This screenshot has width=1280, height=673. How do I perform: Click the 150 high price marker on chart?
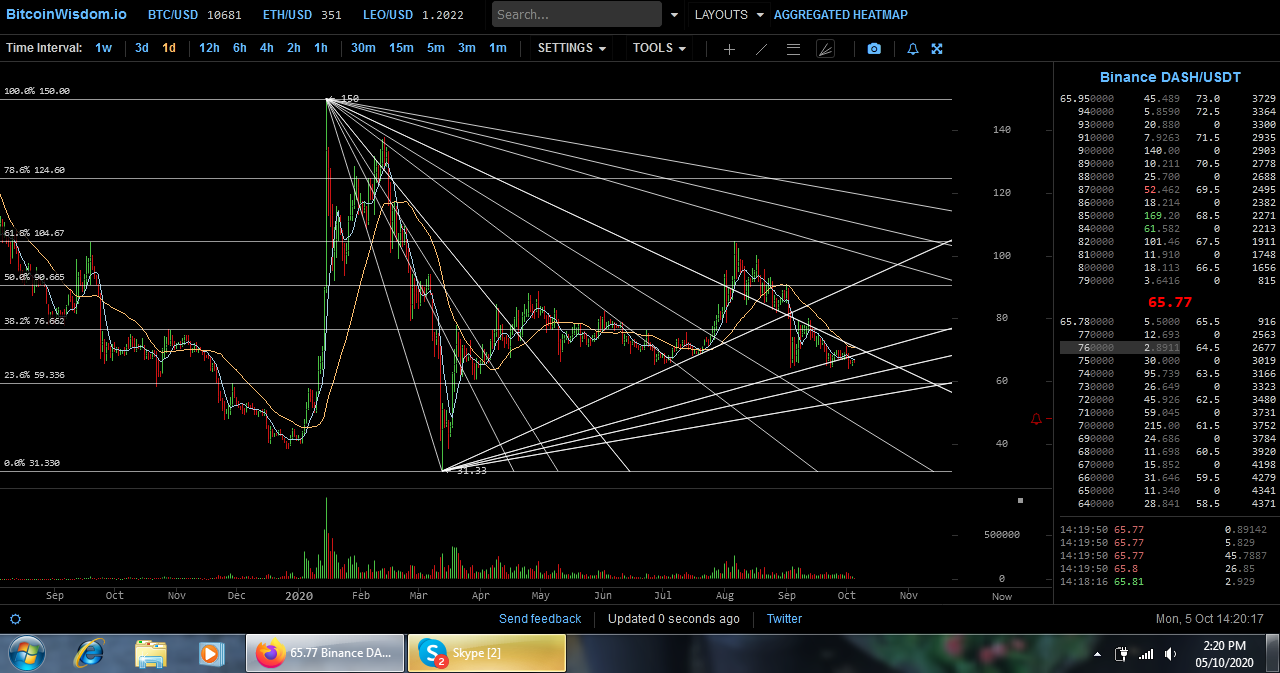pos(350,99)
